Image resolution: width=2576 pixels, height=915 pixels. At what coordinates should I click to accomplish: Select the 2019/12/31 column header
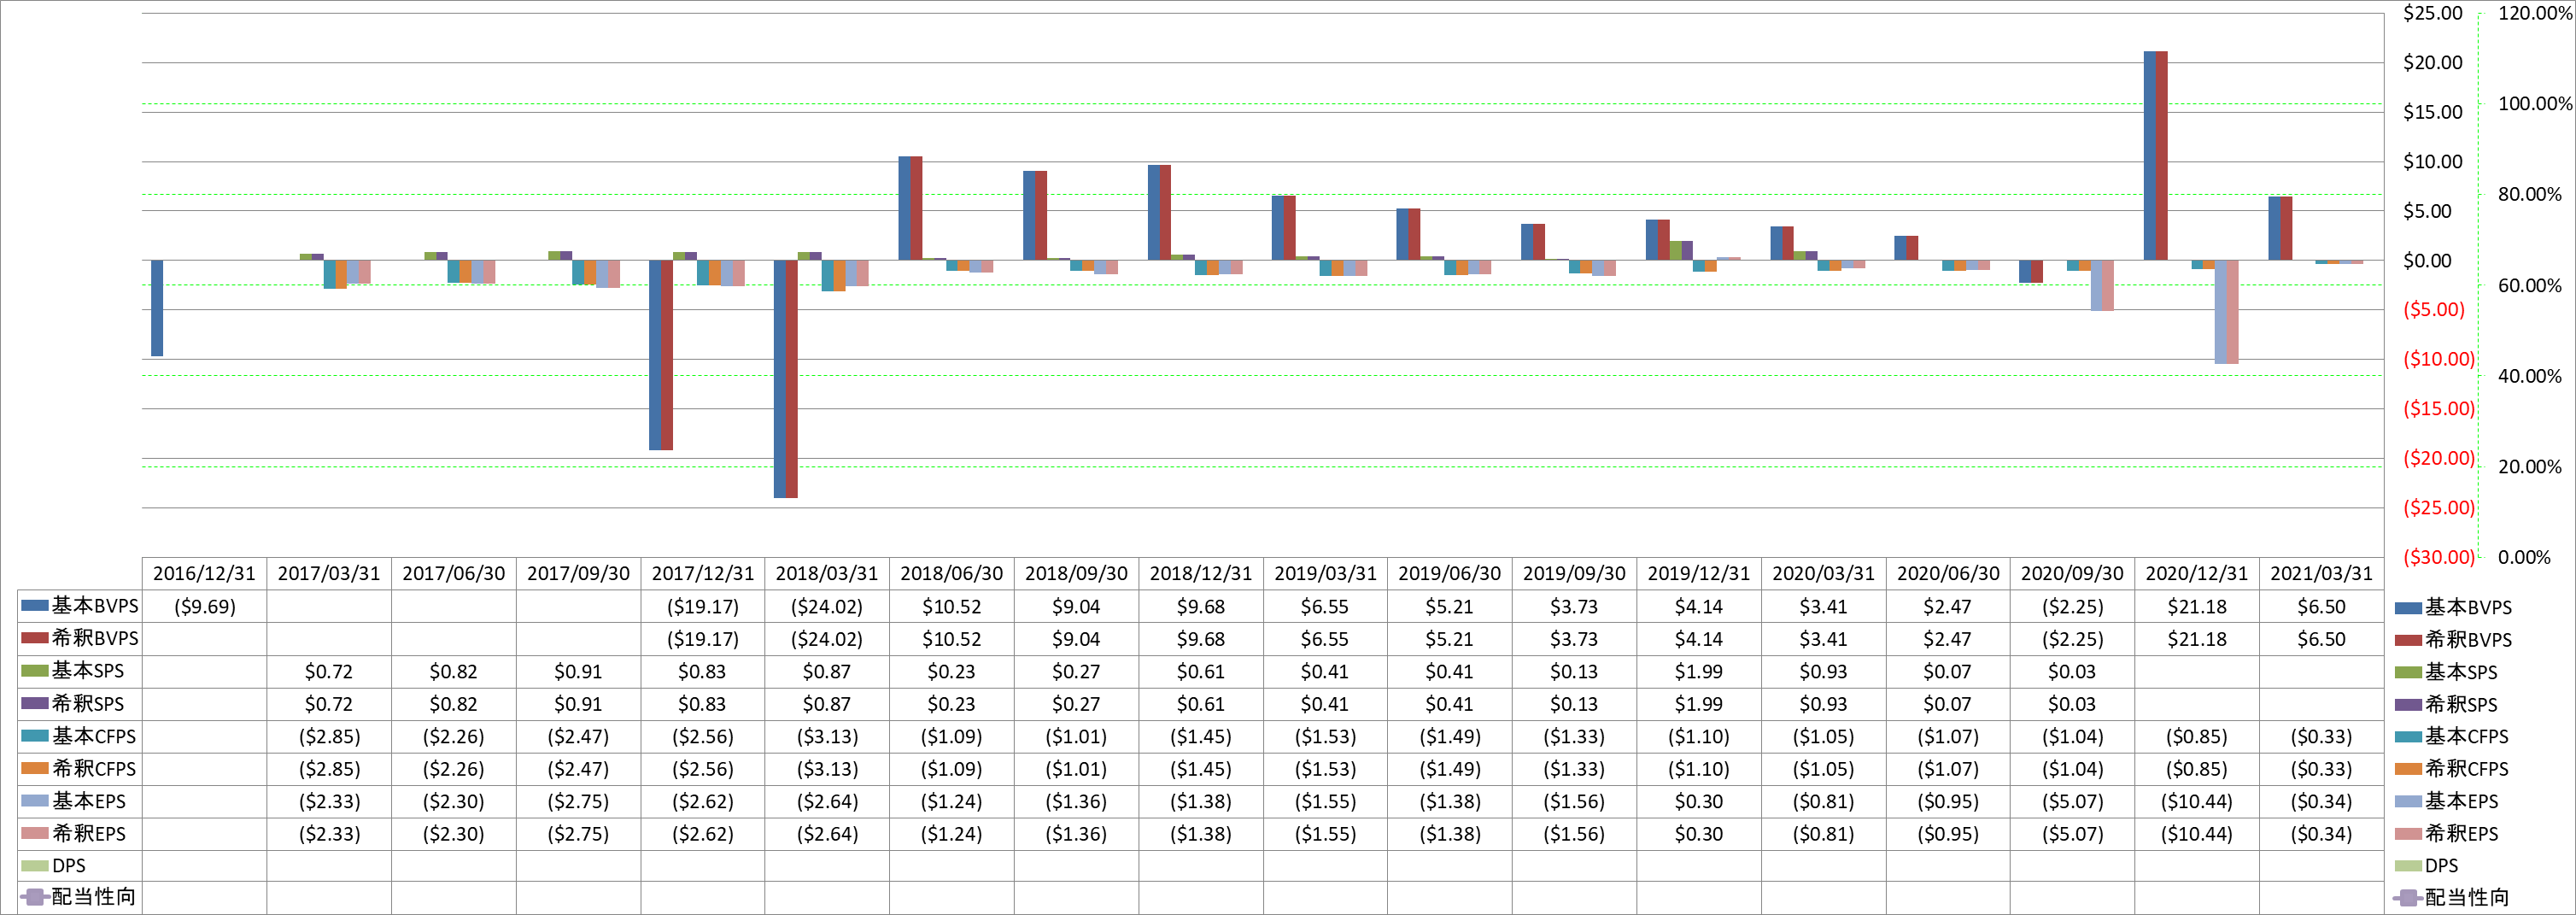1698,573
